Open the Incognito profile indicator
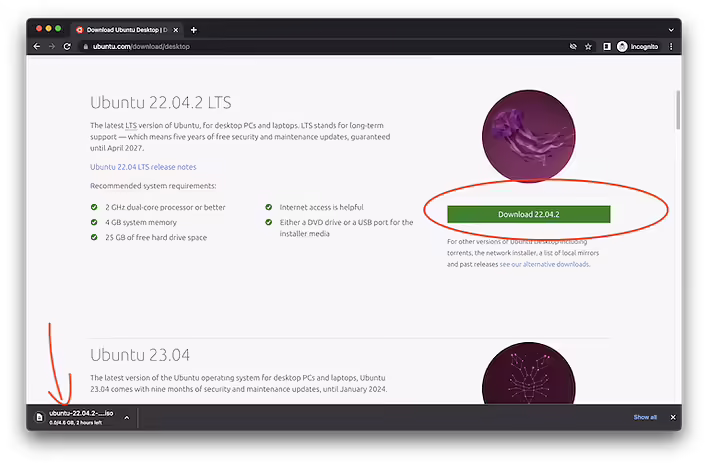Screen dimensions: 708x466 pos(638,47)
